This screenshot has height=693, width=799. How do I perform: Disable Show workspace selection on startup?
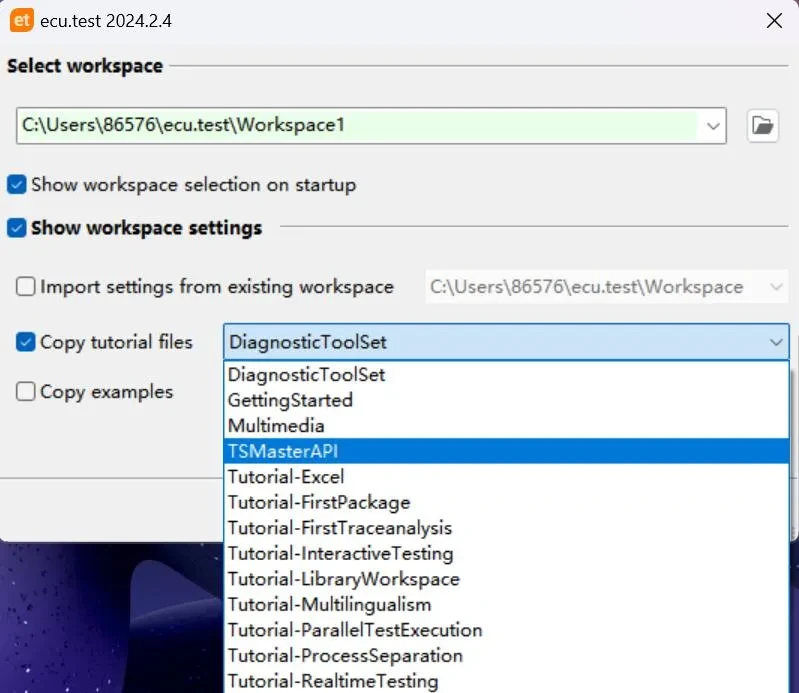[17, 185]
